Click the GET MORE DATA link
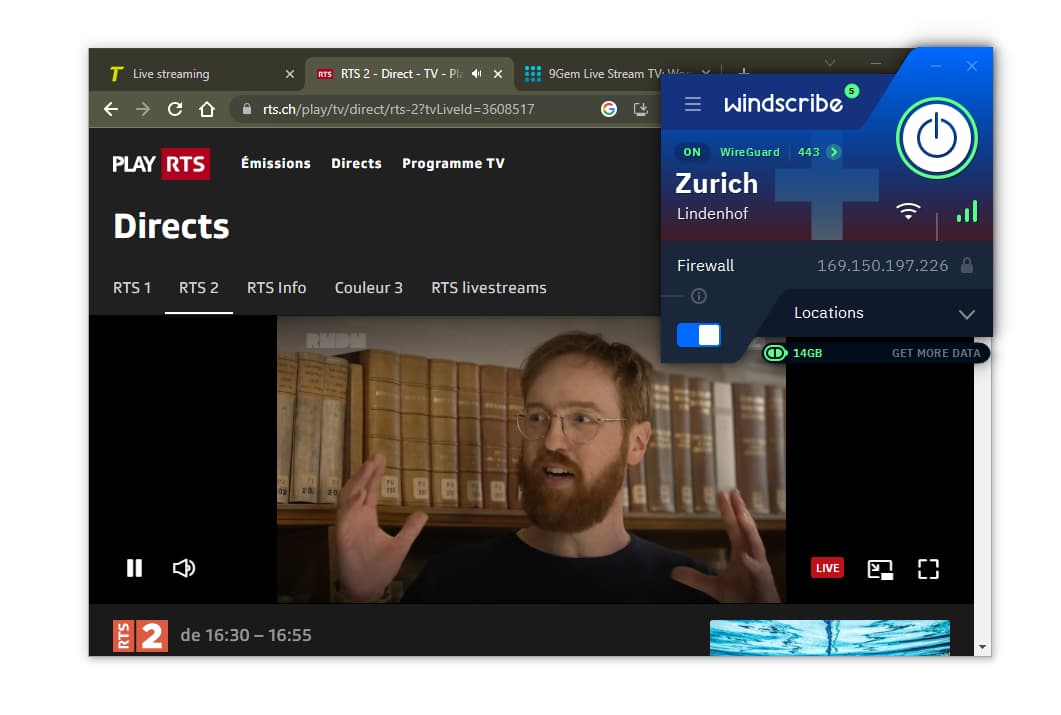The width and height of the screenshot is (1061, 715). (x=936, y=353)
